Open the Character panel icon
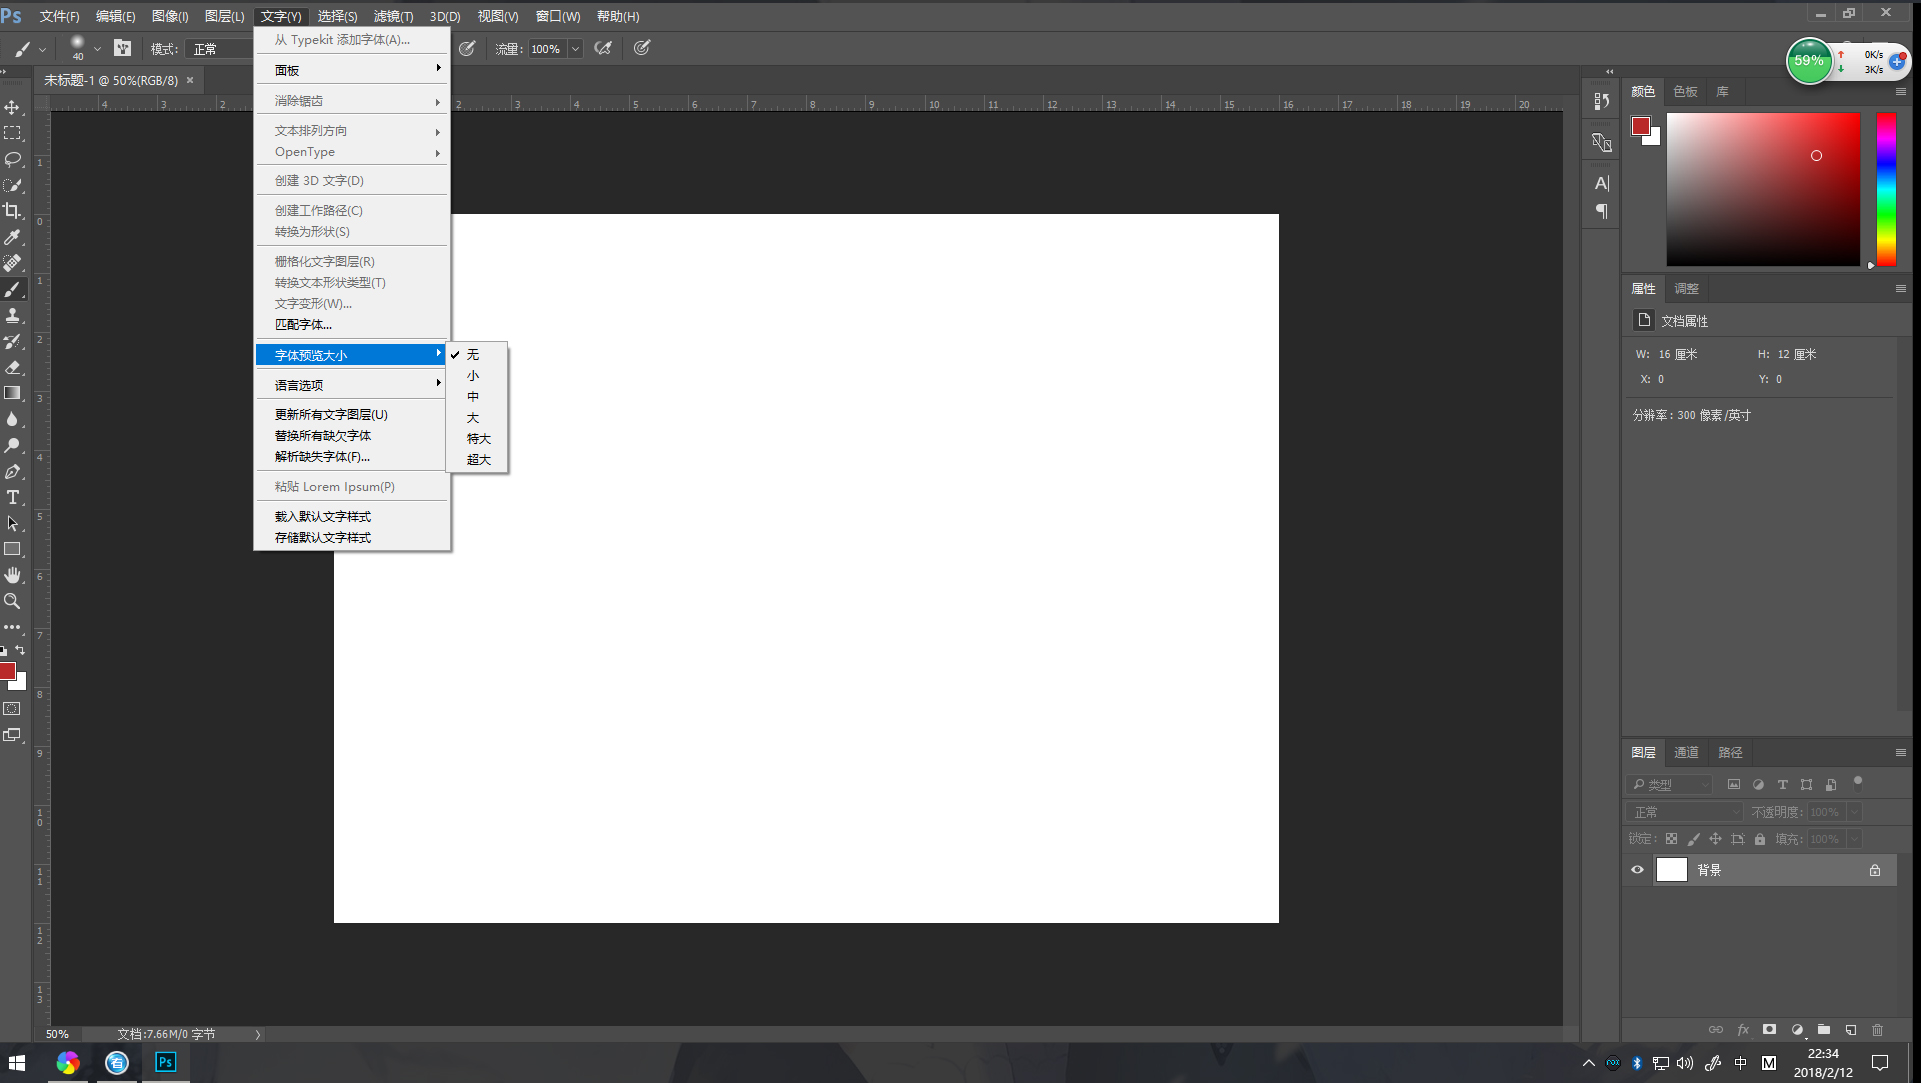This screenshot has width=1921, height=1083. coord(1601,183)
